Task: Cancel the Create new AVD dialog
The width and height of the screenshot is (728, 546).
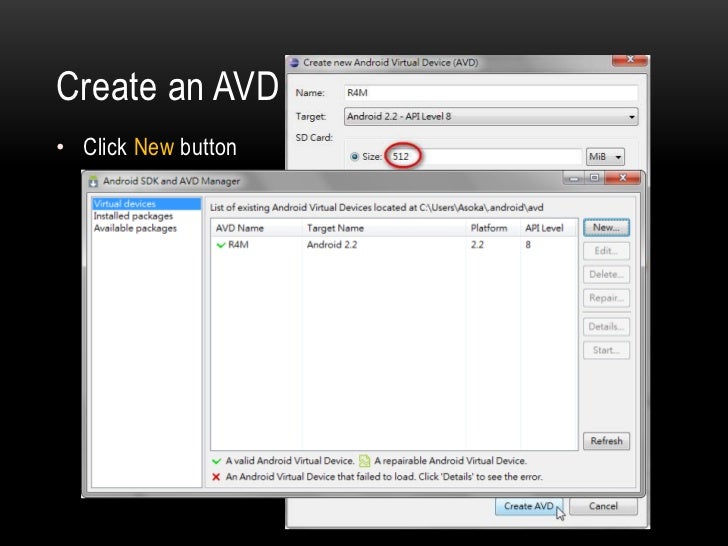Action: pos(603,506)
